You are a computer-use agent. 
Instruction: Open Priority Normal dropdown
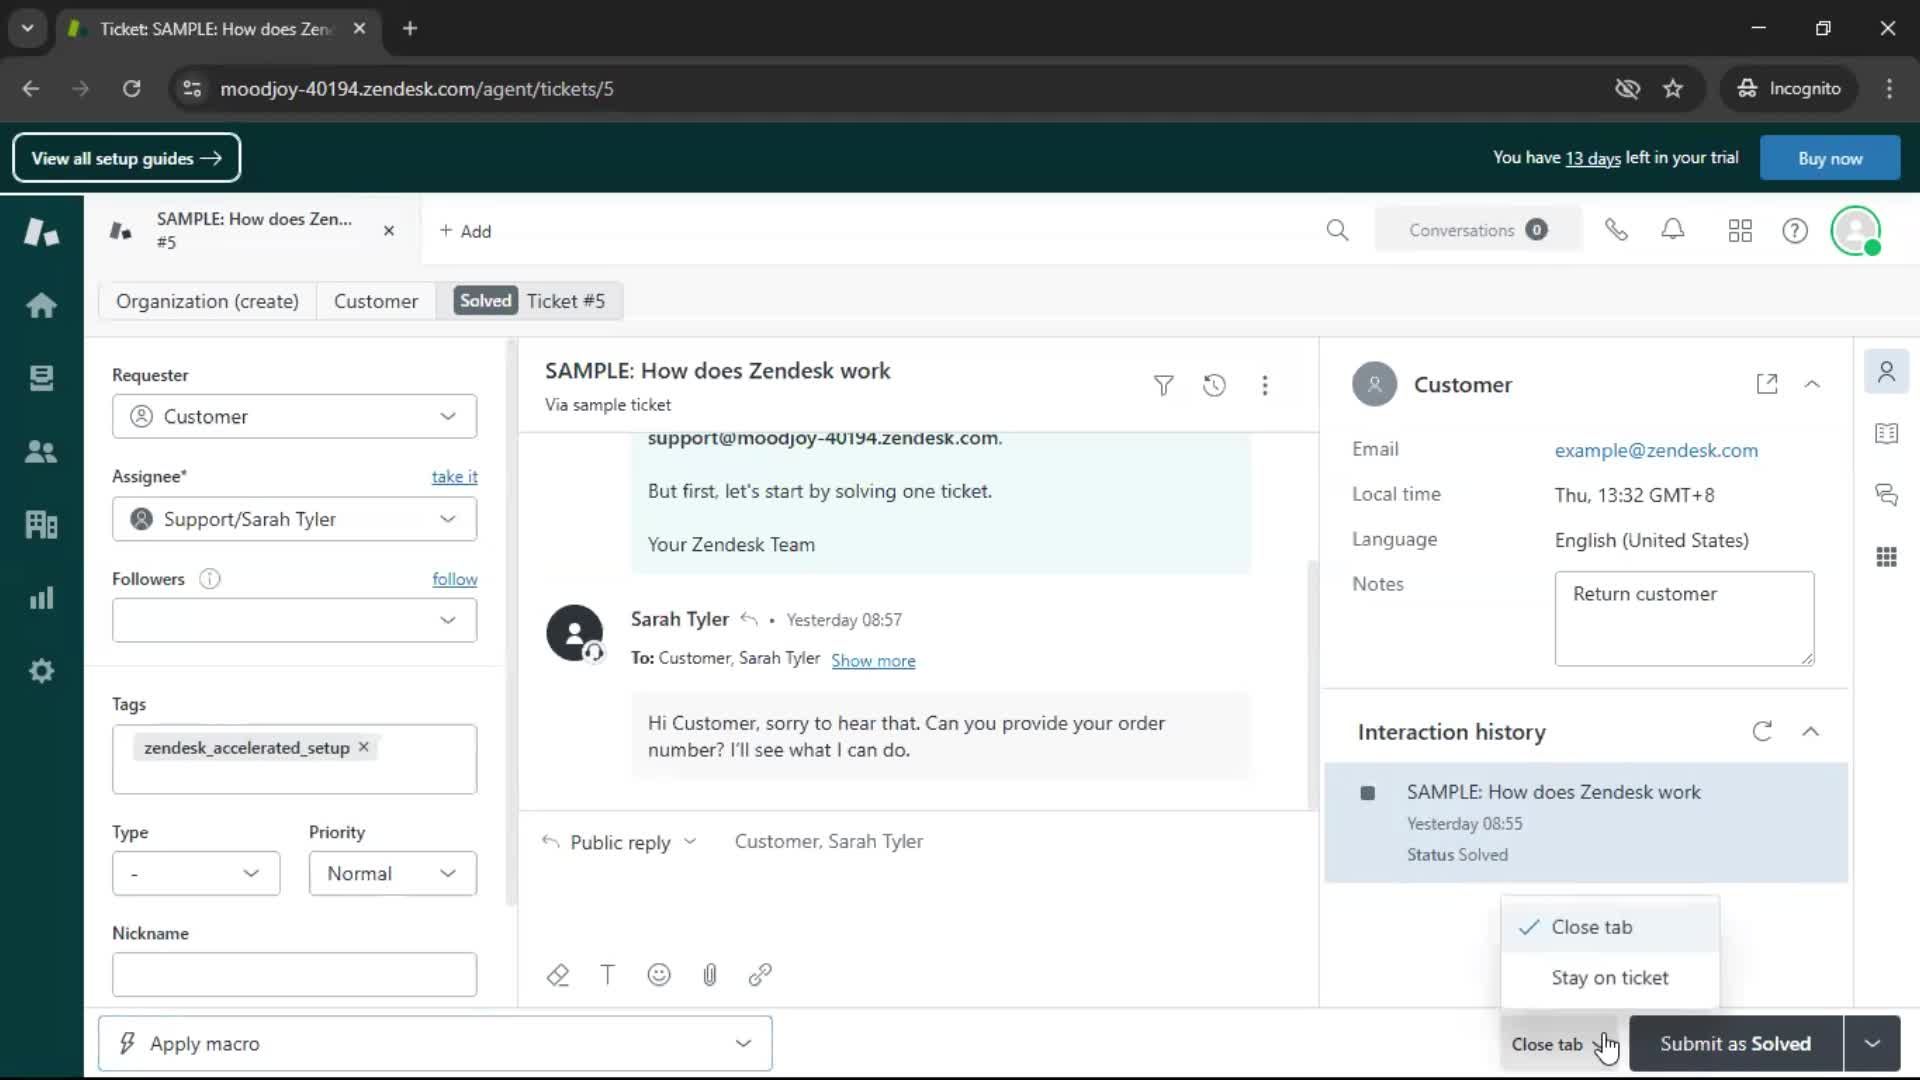pyautogui.click(x=392, y=873)
